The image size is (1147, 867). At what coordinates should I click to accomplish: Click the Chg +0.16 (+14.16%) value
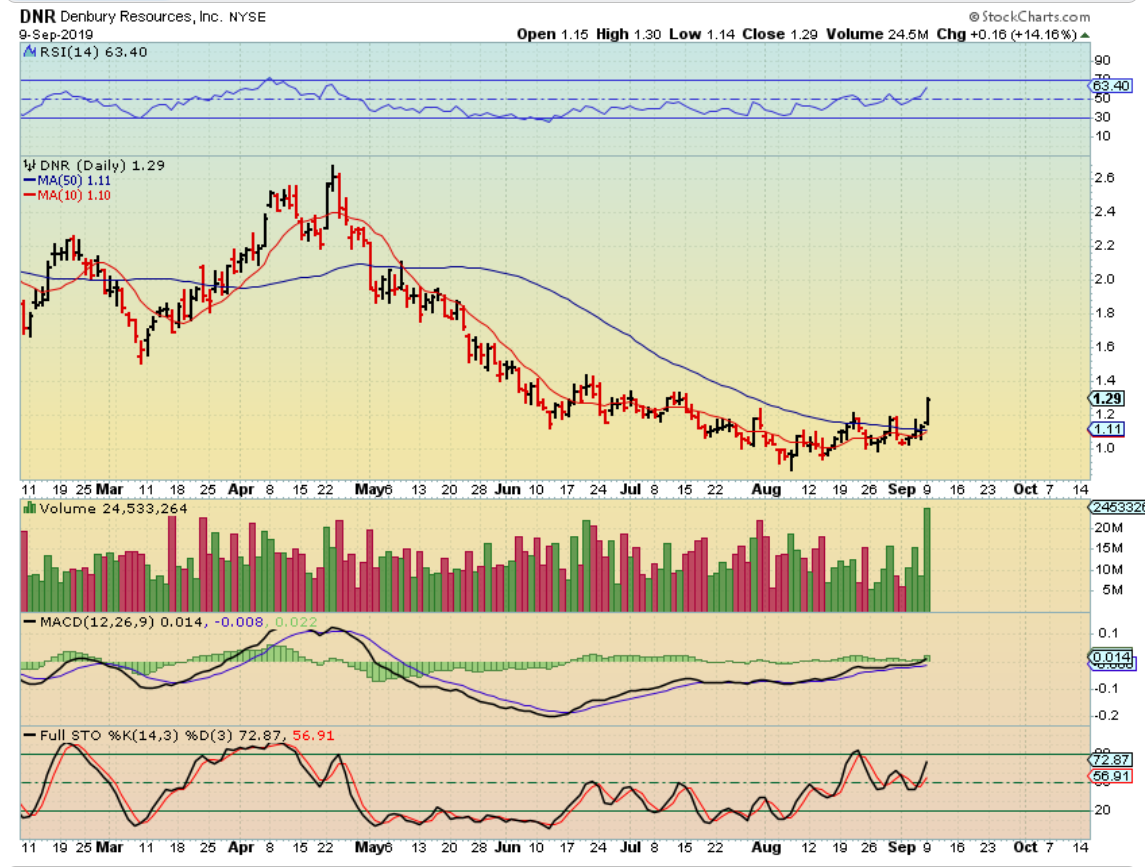coord(1007,34)
